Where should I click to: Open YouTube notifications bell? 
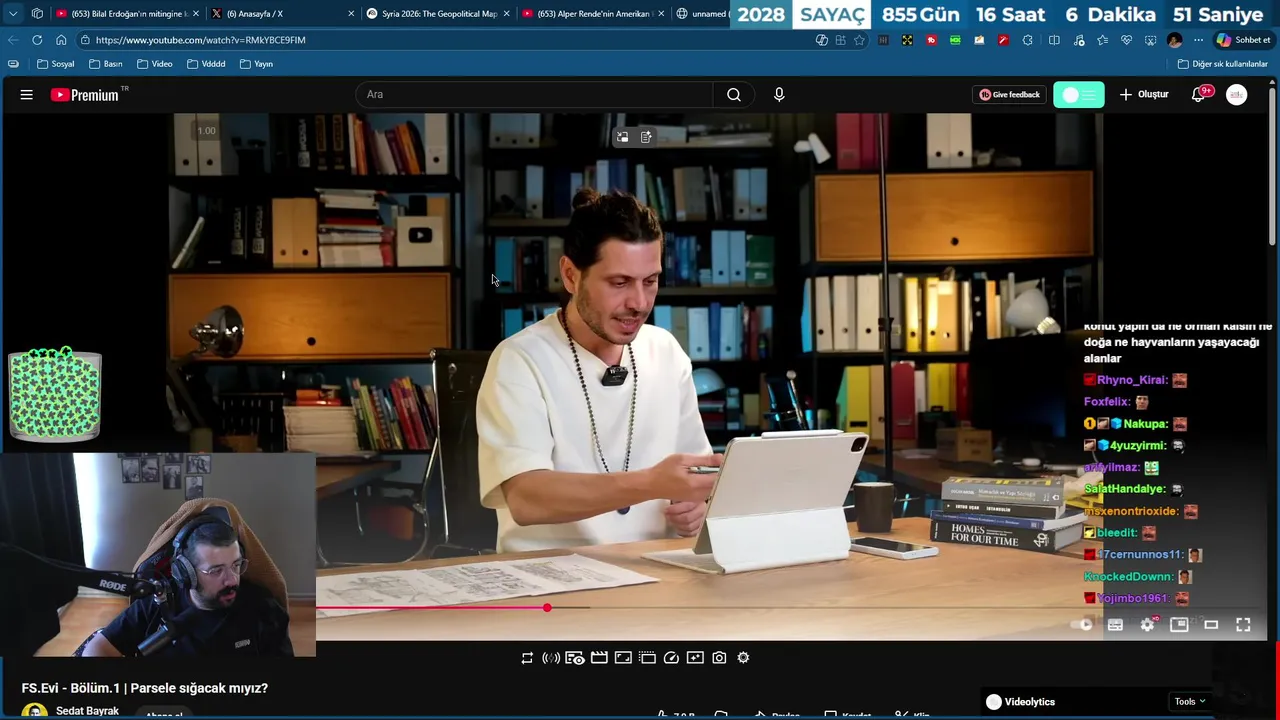(1198, 95)
